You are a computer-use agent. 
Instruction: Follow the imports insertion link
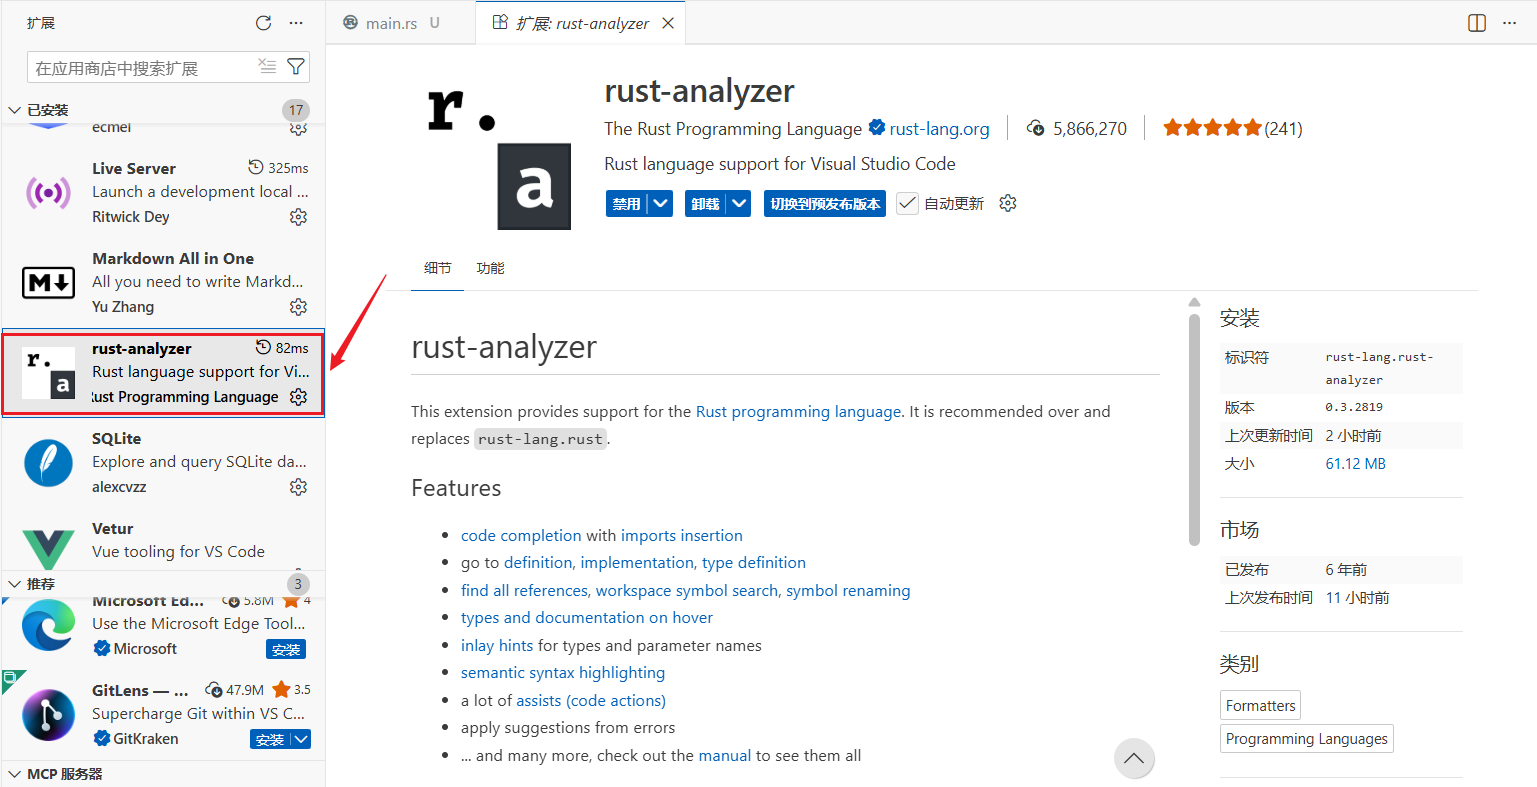[682, 536]
